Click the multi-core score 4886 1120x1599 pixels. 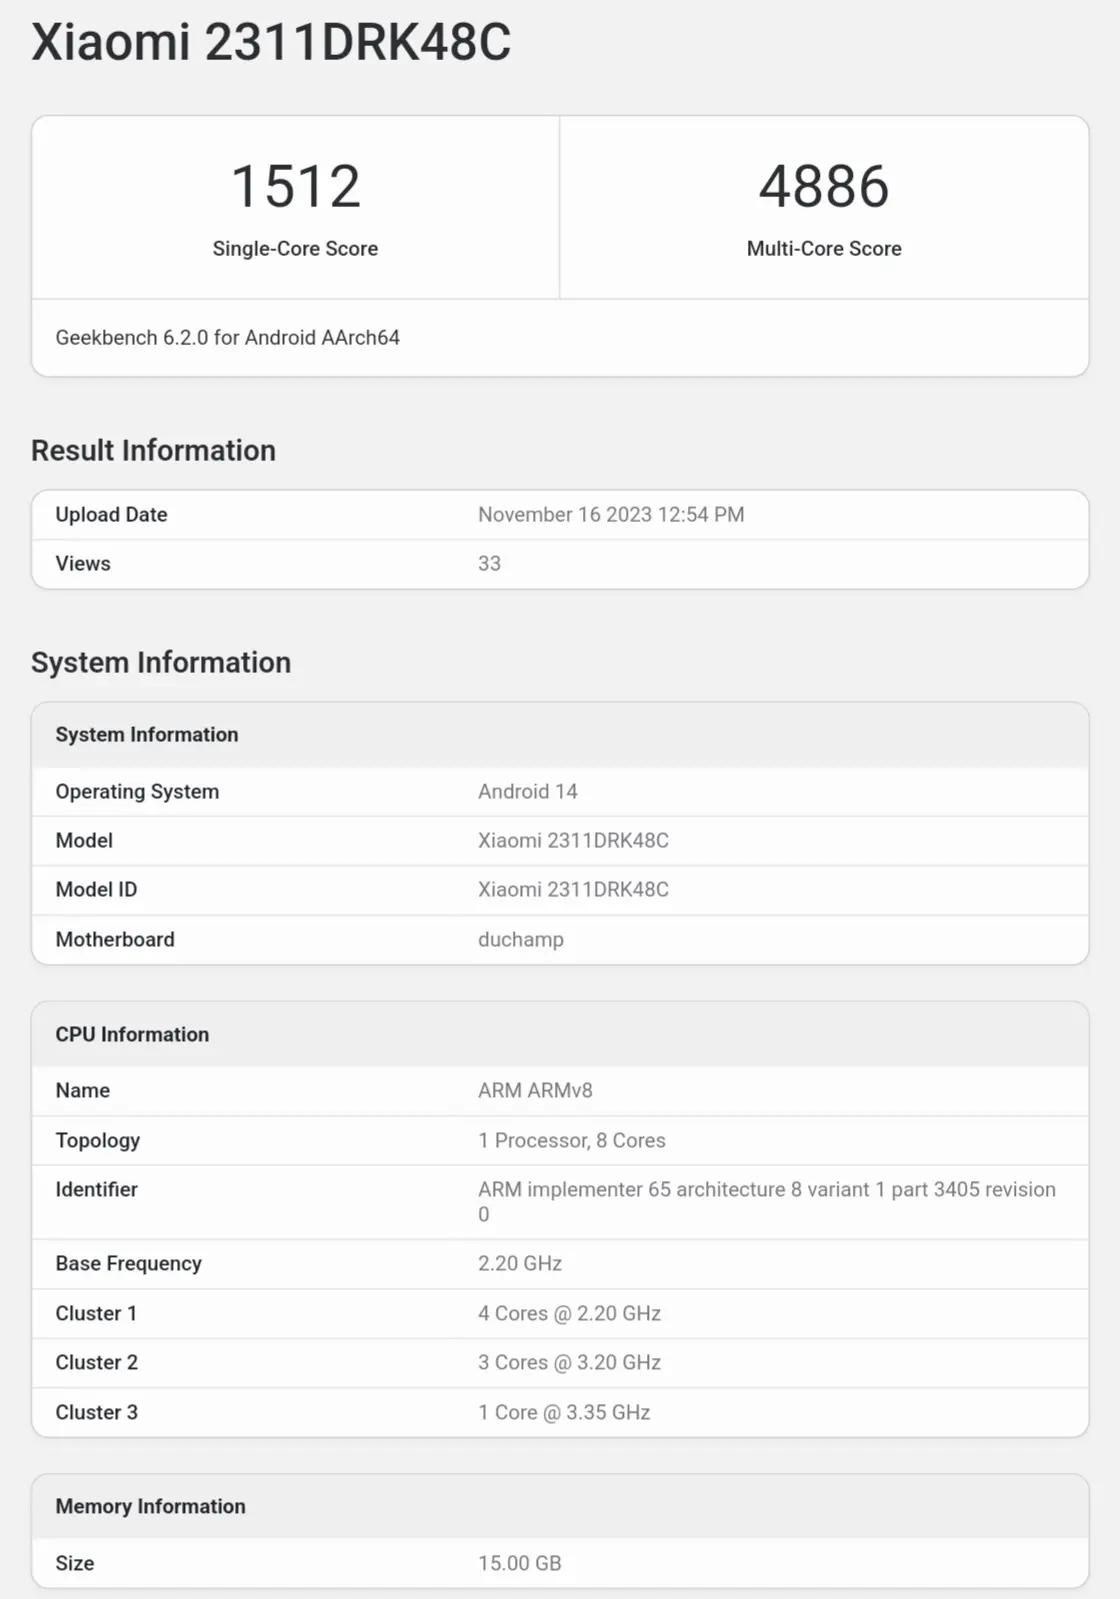[x=823, y=186]
